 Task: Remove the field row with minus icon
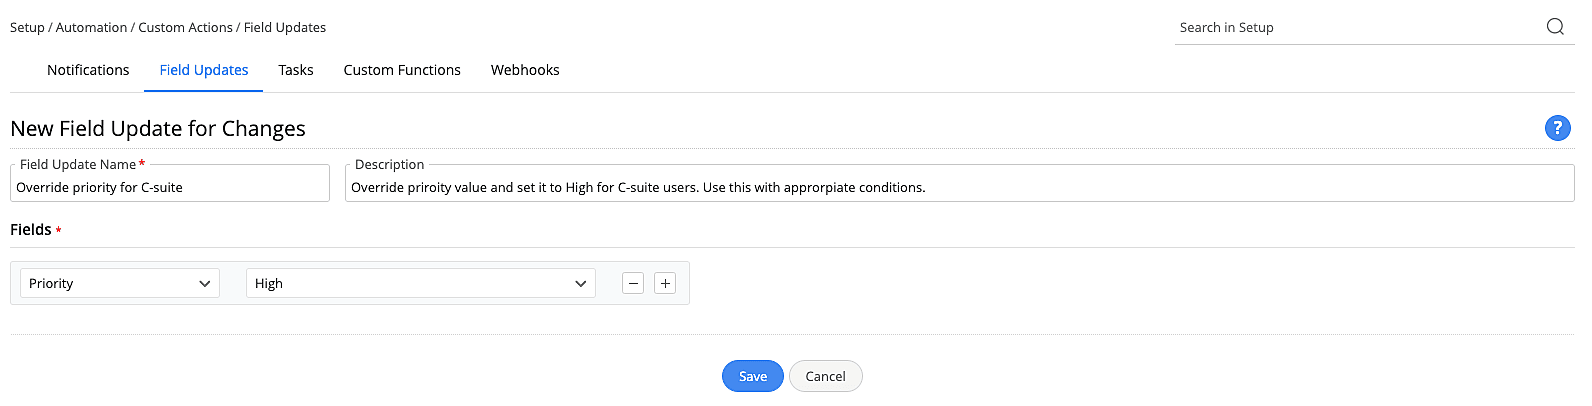pyautogui.click(x=633, y=283)
